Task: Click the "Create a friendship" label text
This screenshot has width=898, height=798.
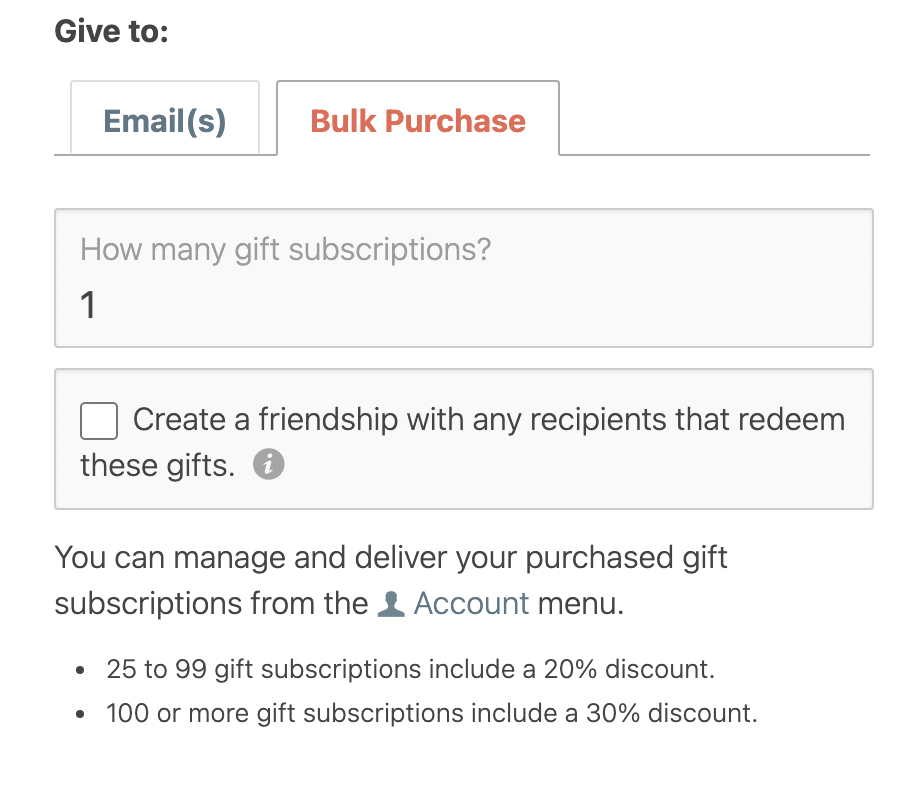Action: pos(488,420)
